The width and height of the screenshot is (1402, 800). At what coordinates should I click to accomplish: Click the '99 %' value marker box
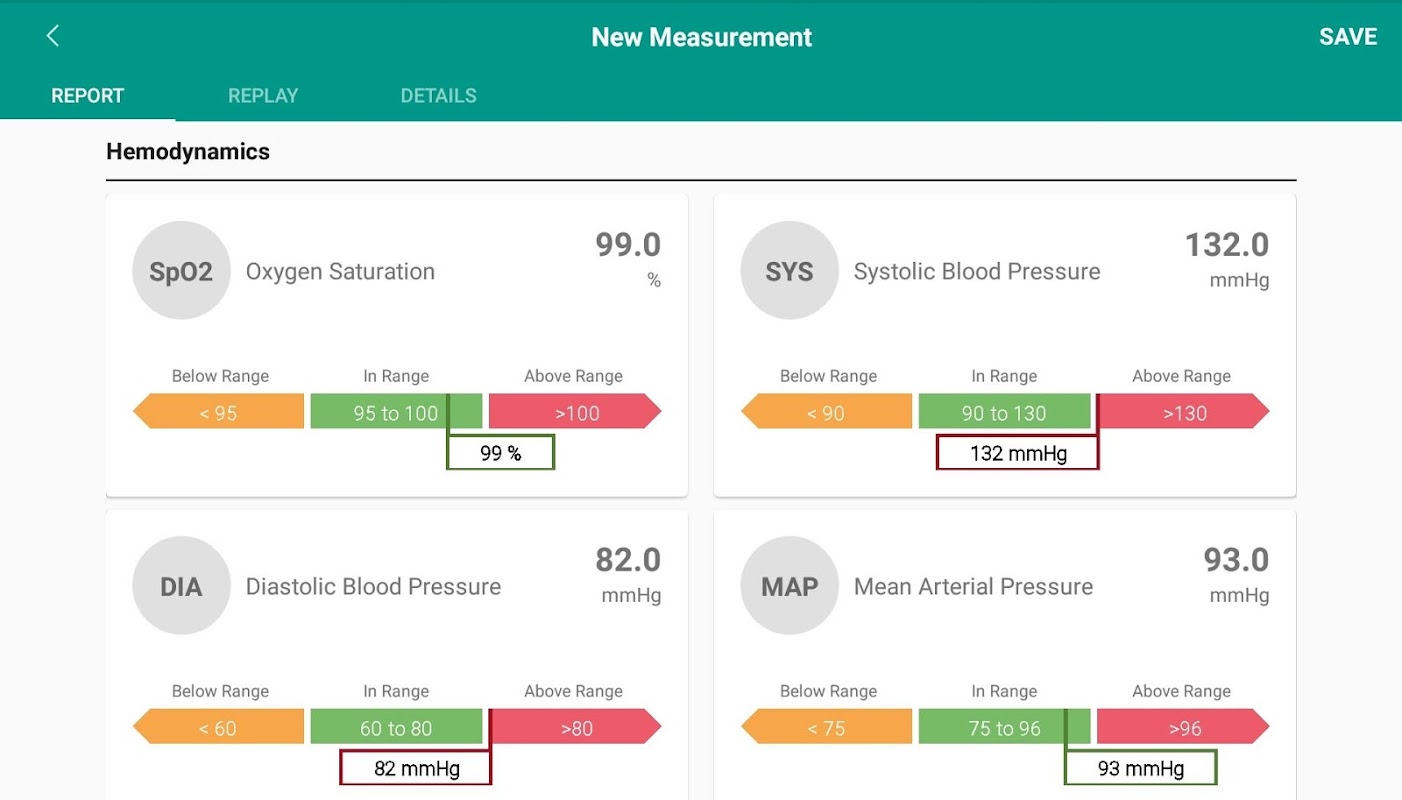coord(500,453)
